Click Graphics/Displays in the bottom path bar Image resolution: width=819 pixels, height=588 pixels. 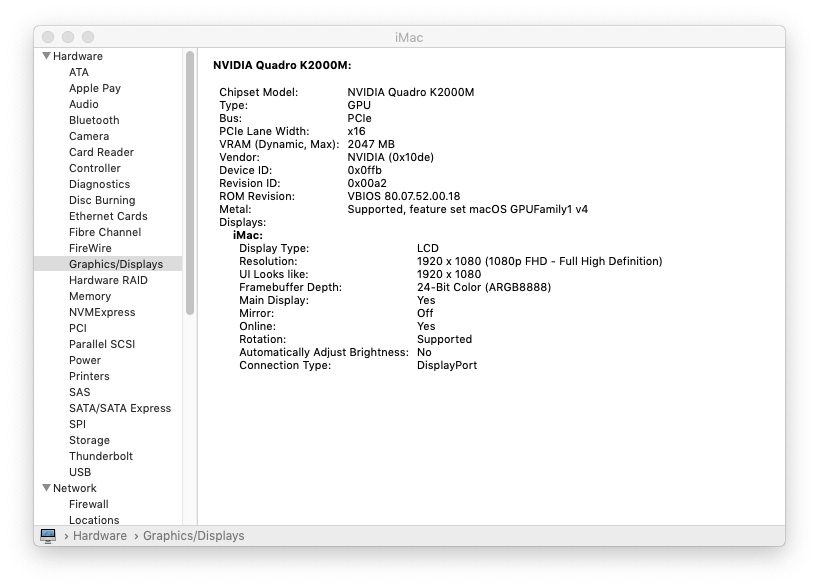click(x=194, y=536)
